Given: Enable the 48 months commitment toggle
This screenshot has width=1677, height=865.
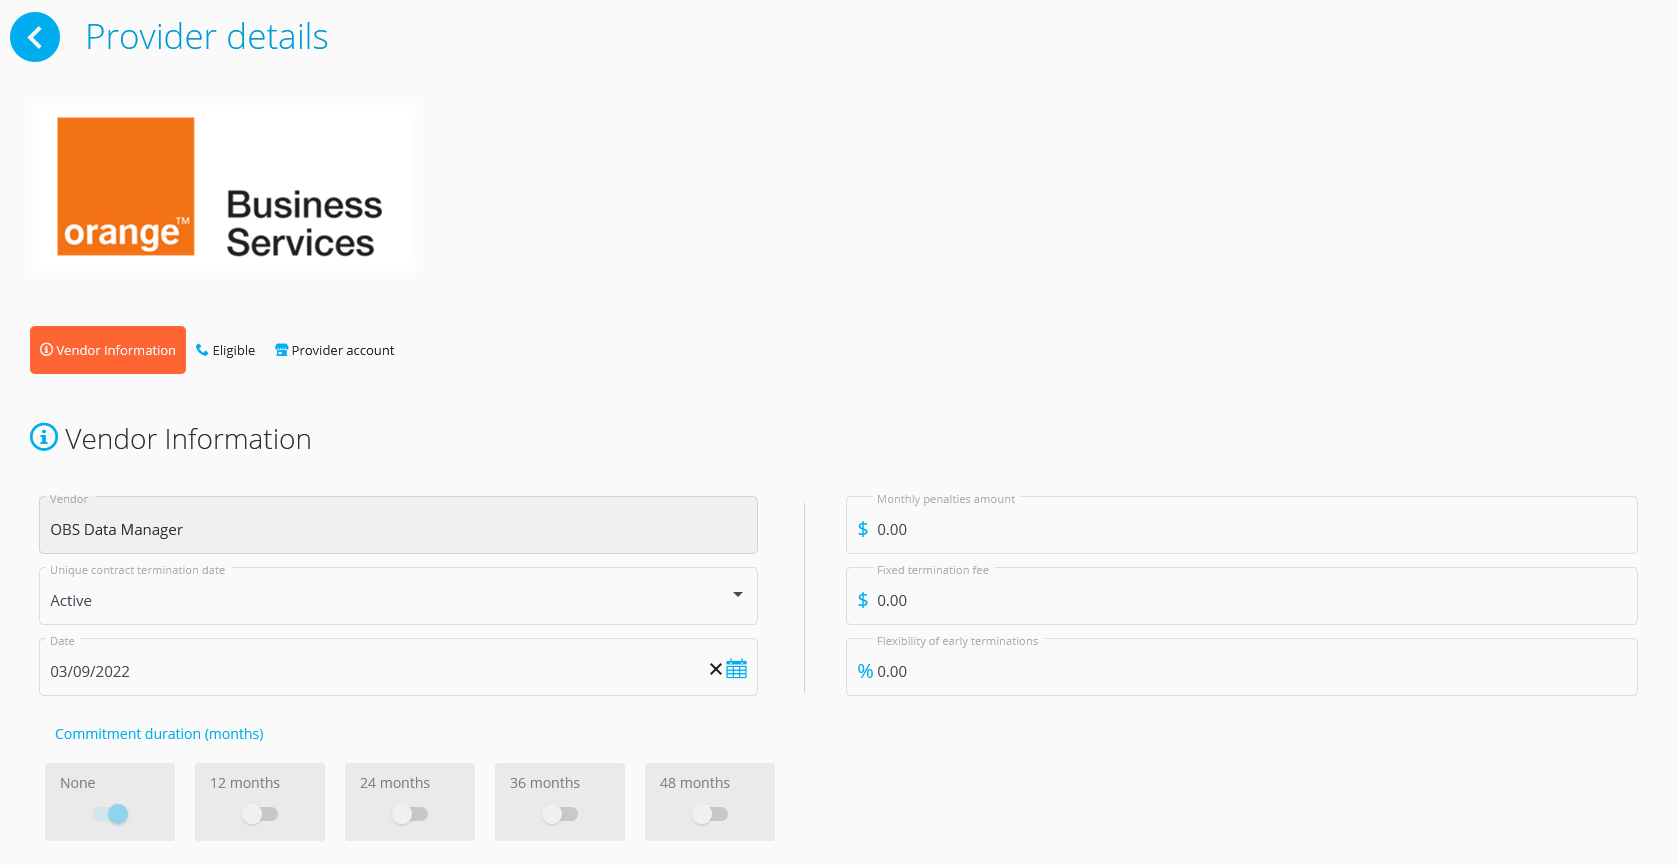Looking at the screenshot, I should (x=710, y=814).
